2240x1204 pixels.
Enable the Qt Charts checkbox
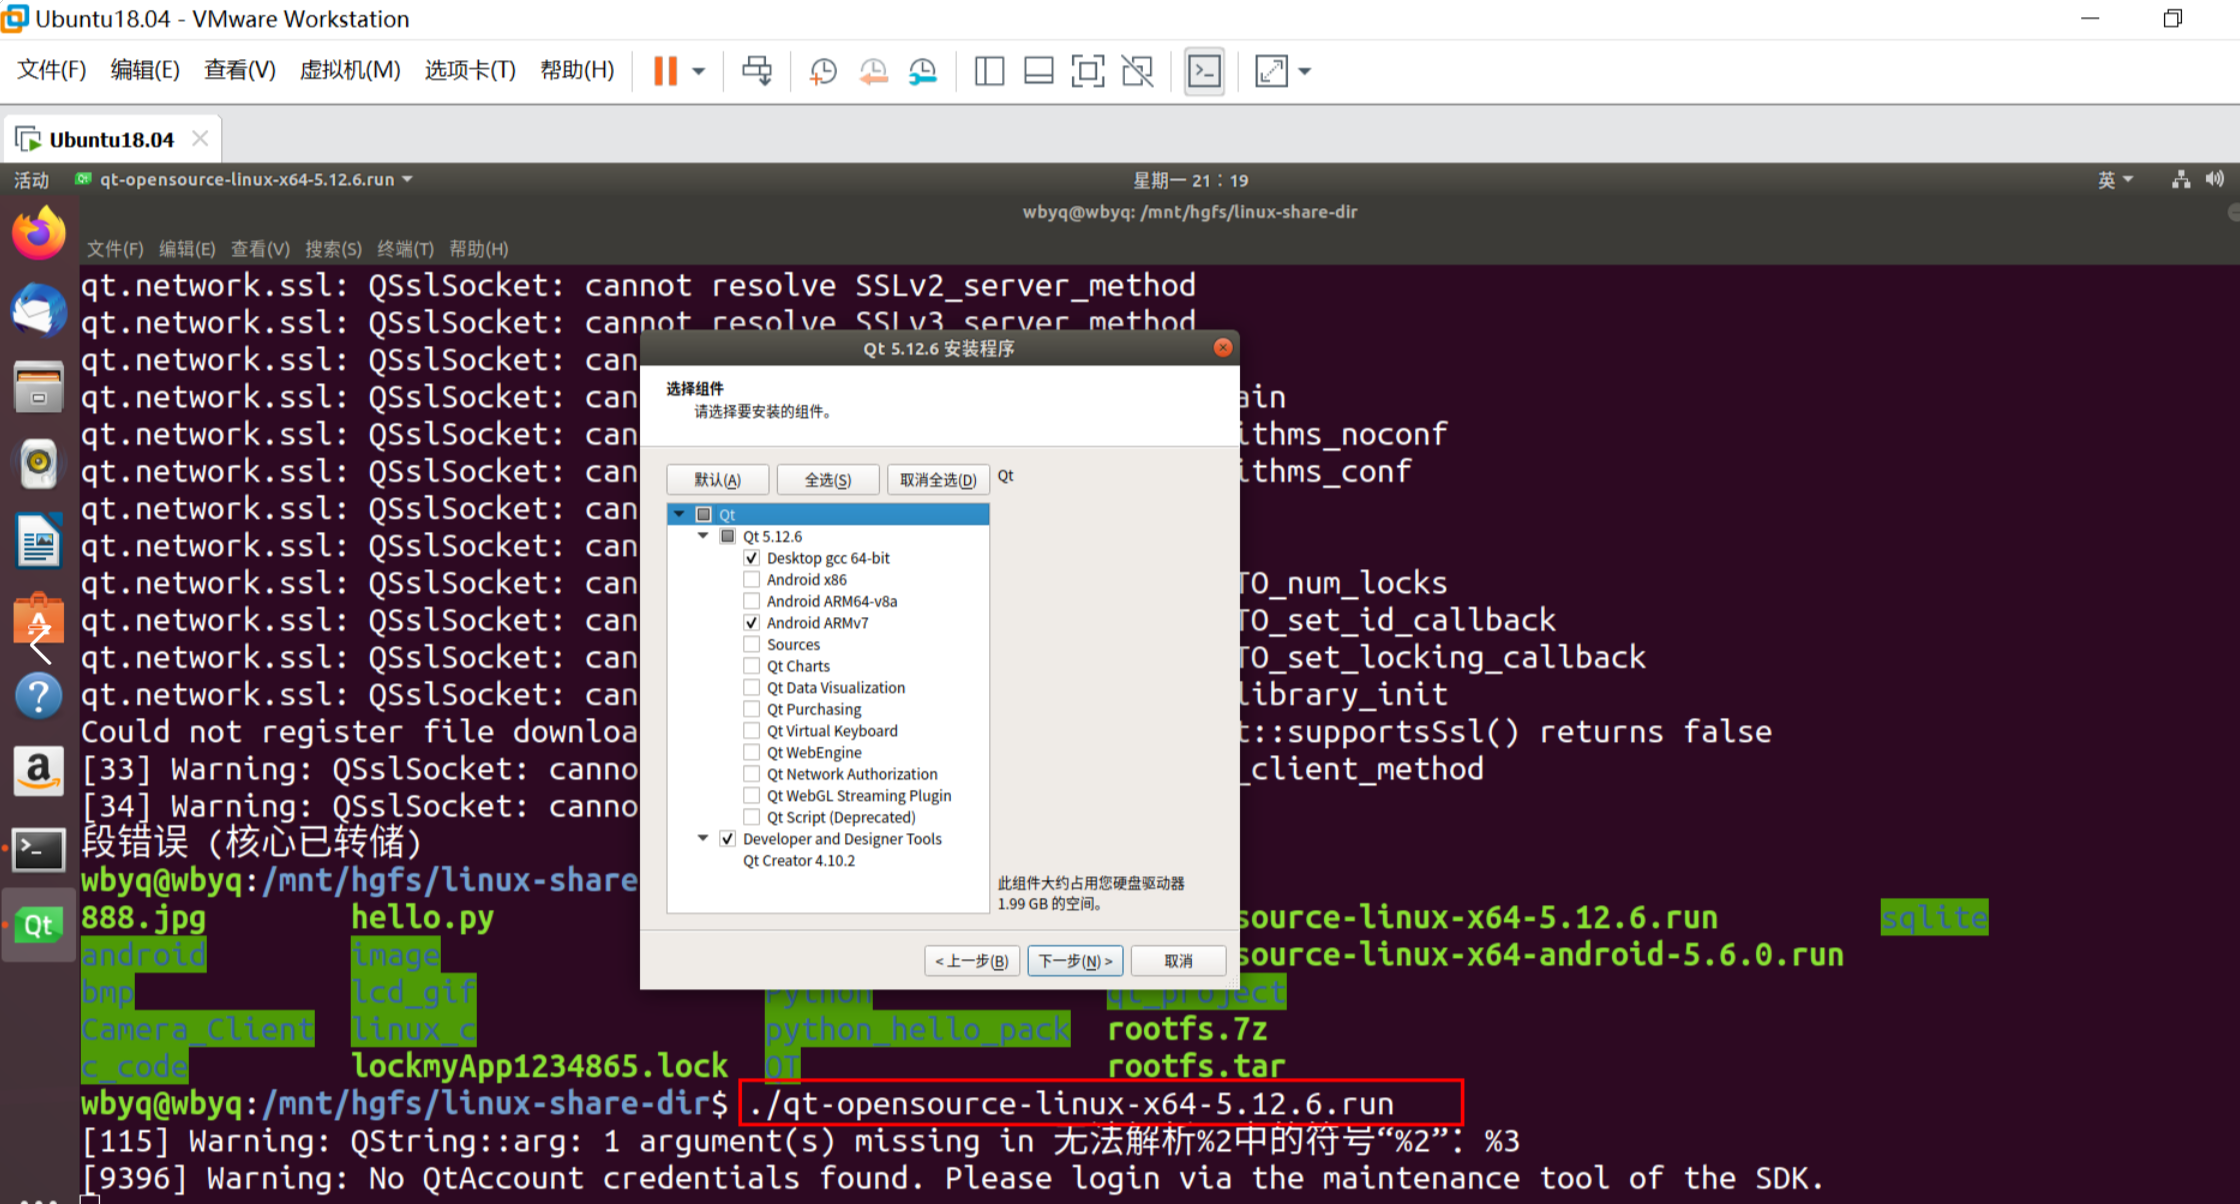[x=752, y=666]
